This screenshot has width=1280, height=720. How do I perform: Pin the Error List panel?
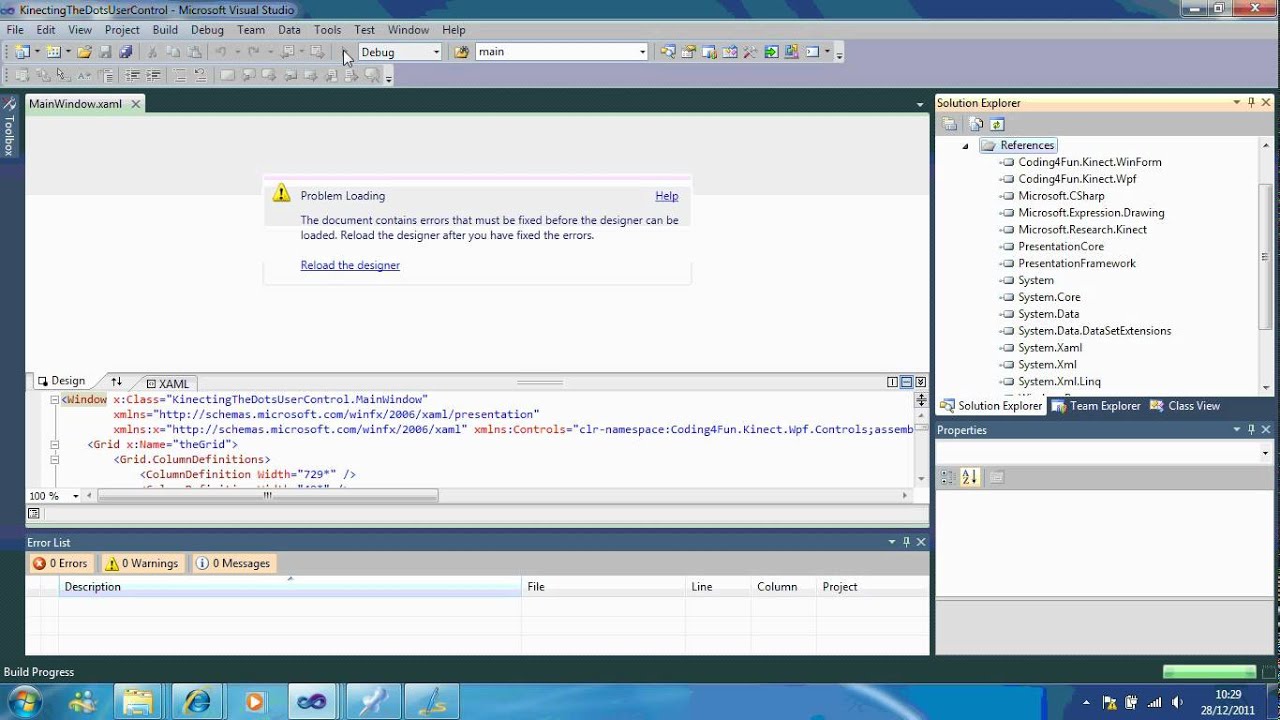[x=907, y=542]
